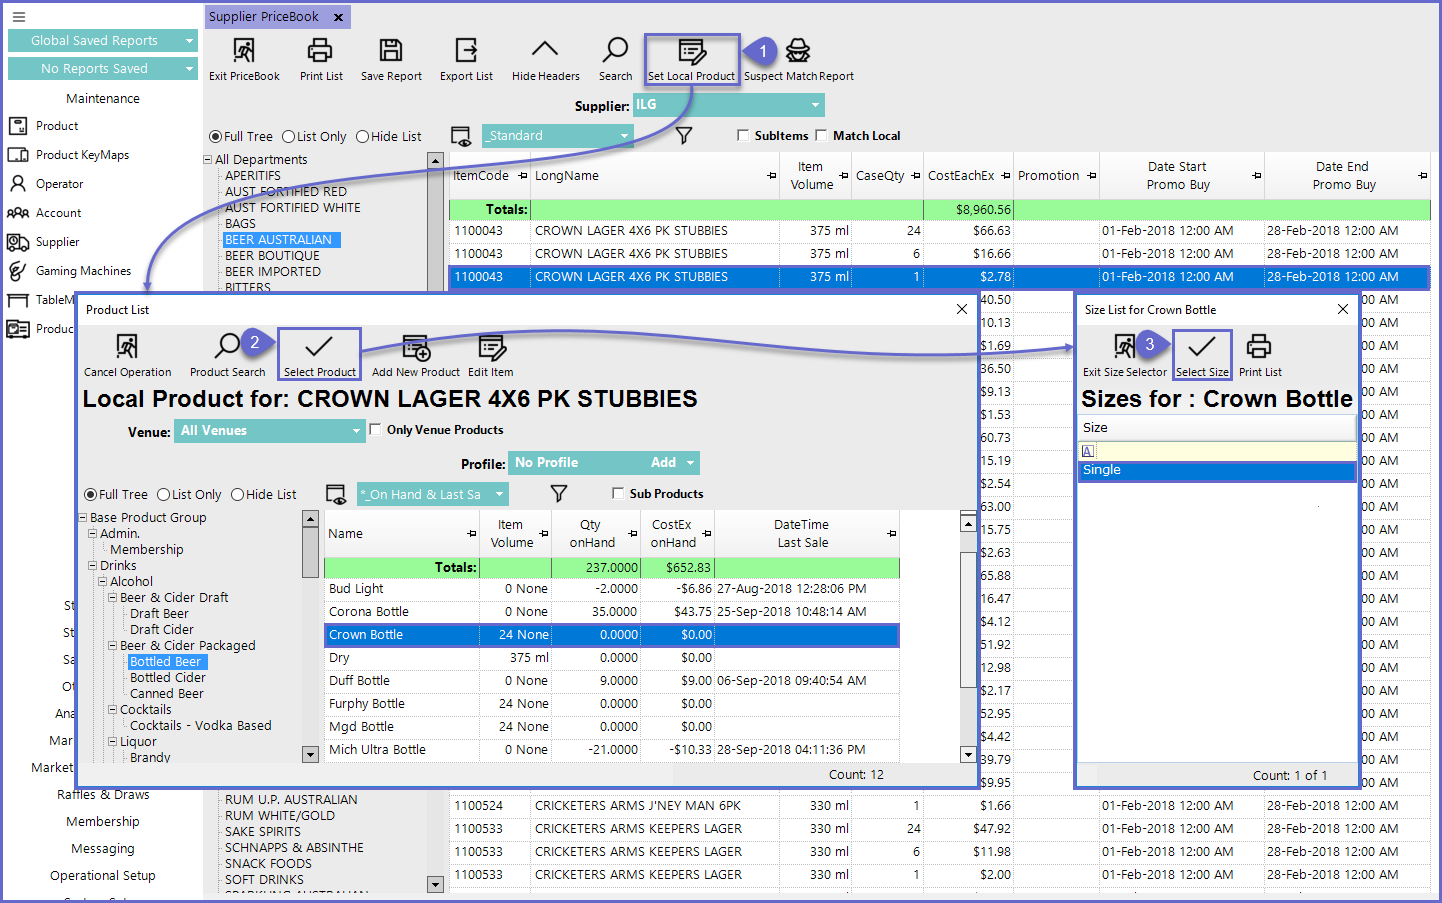Switch to the Supplier PriceBook tab

pos(264,17)
